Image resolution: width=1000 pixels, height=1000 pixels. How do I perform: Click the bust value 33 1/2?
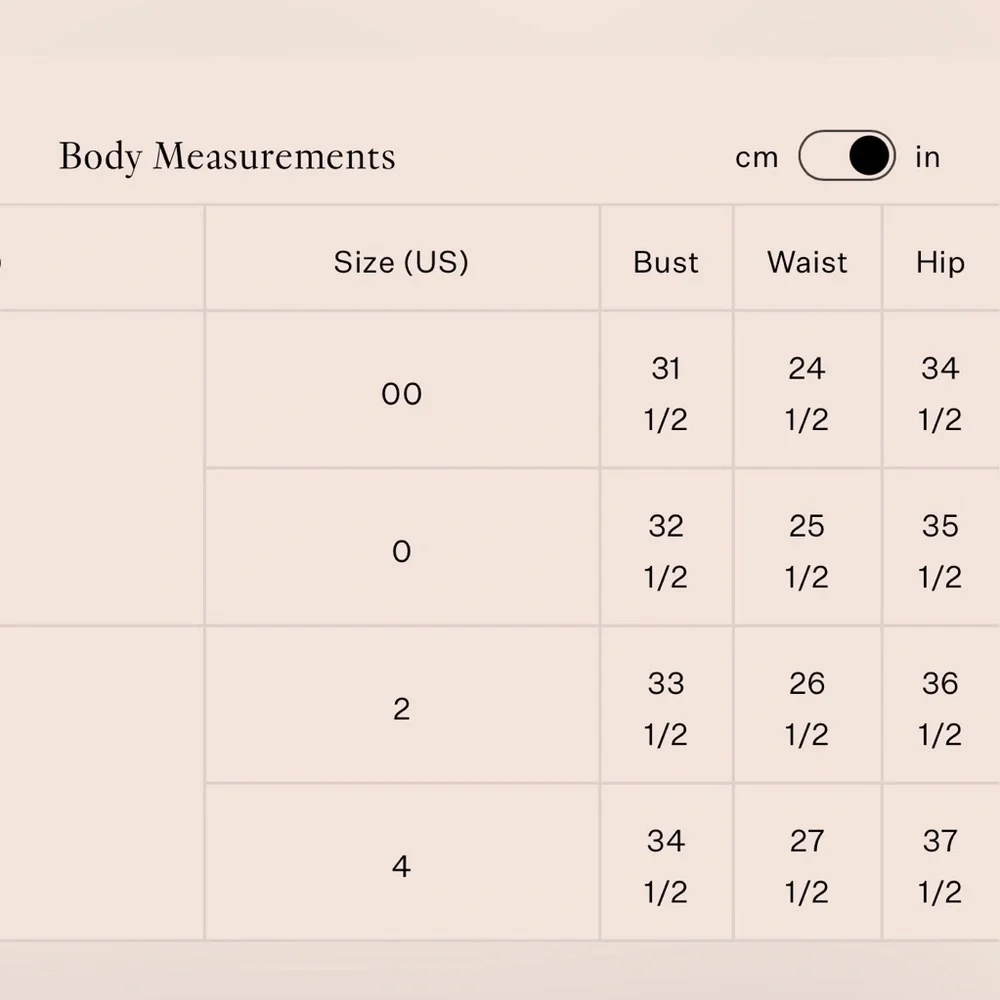tap(666, 709)
